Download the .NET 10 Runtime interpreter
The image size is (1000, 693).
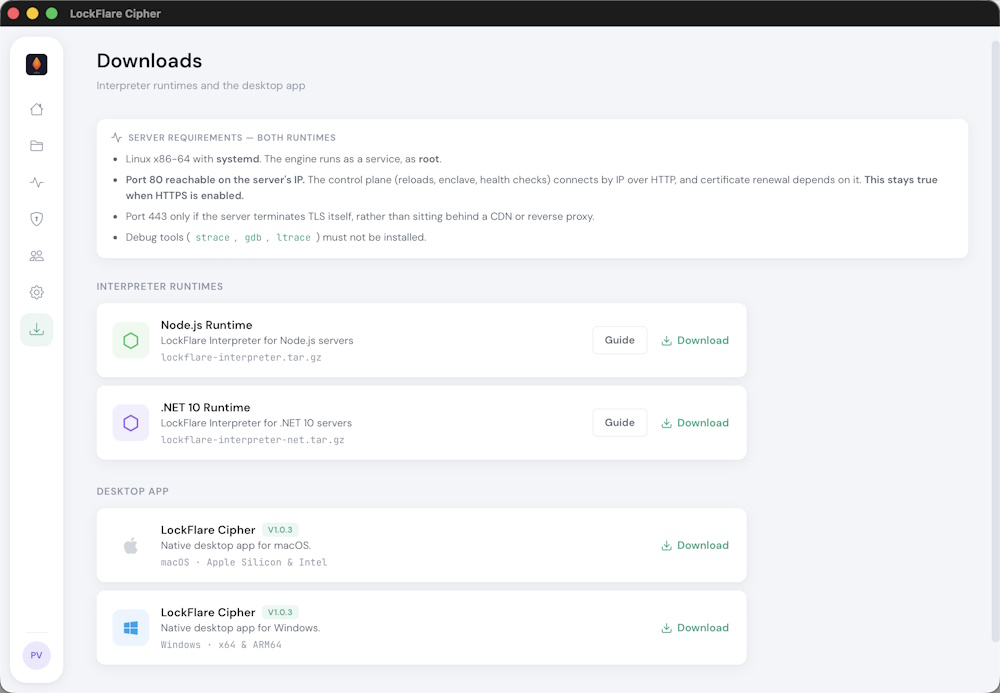pyautogui.click(x=695, y=423)
